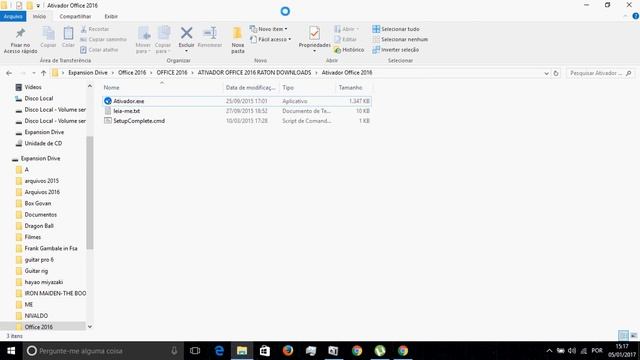The height and width of the screenshot is (360, 640).
Task: Switch to the Início ribbon tab
Action: 39,16
